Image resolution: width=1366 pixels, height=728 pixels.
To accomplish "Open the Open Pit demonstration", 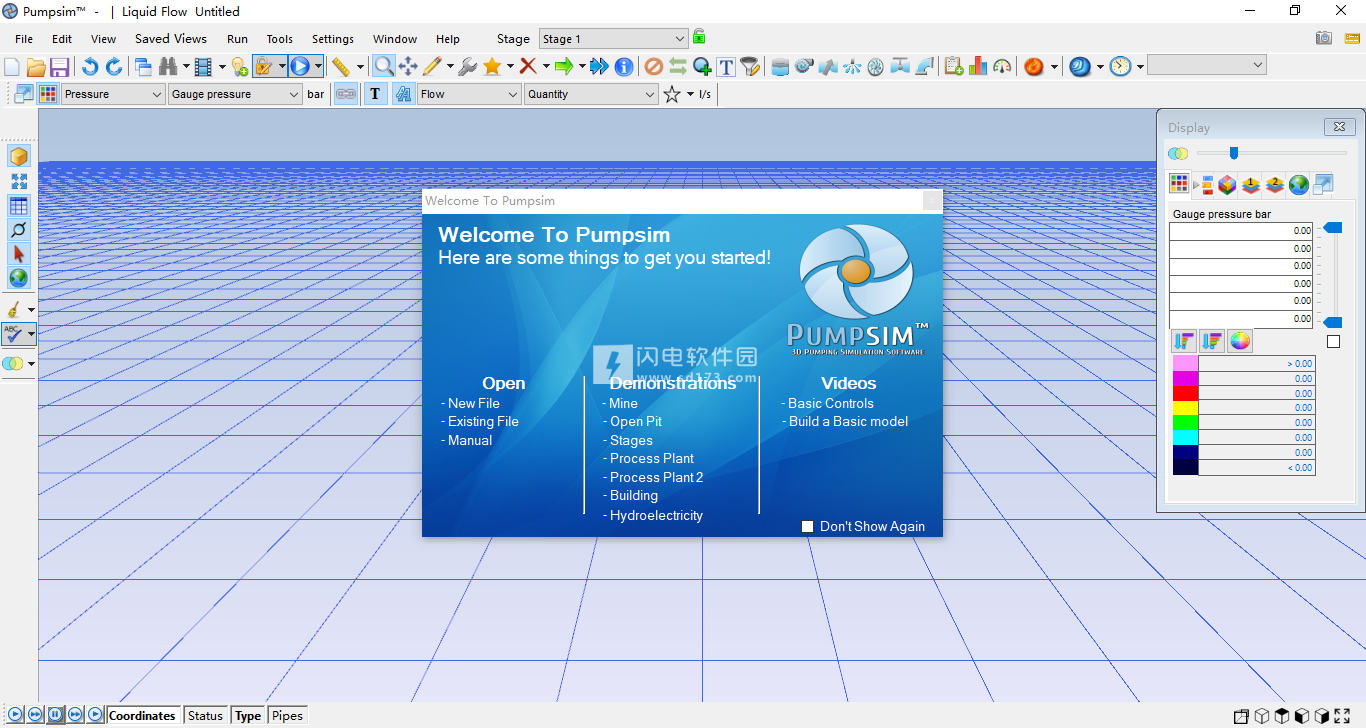I will pyautogui.click(x=636, y=421).
